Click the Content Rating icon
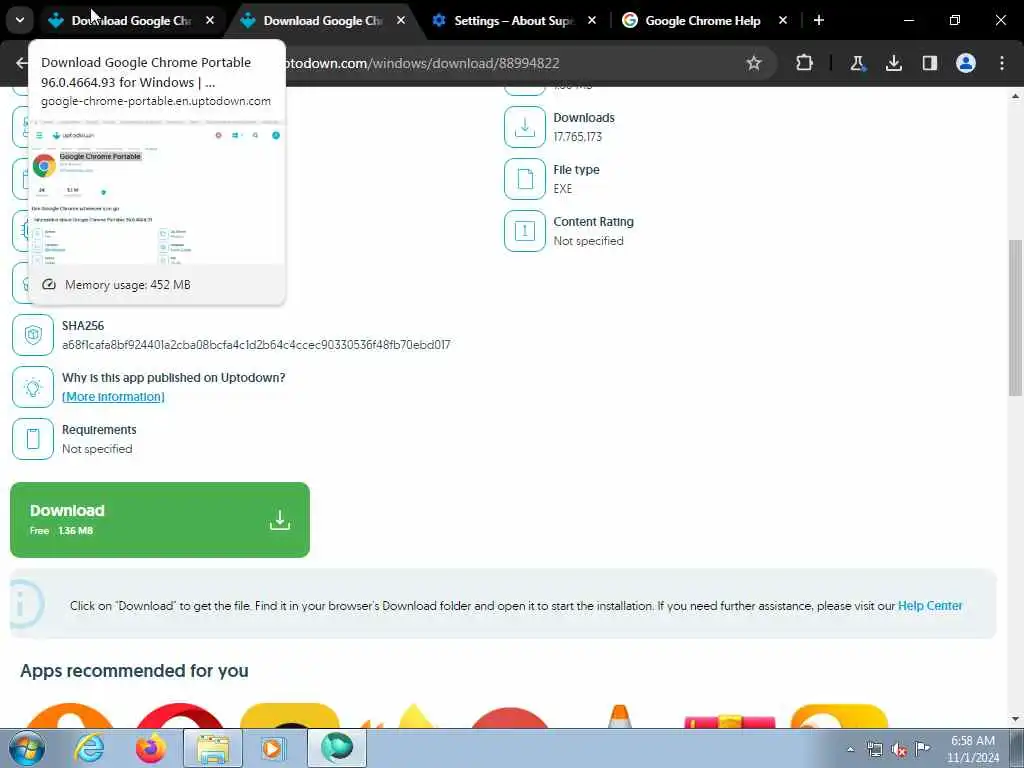The height and width of the screenshot is (768, 1024). [525, 231]
